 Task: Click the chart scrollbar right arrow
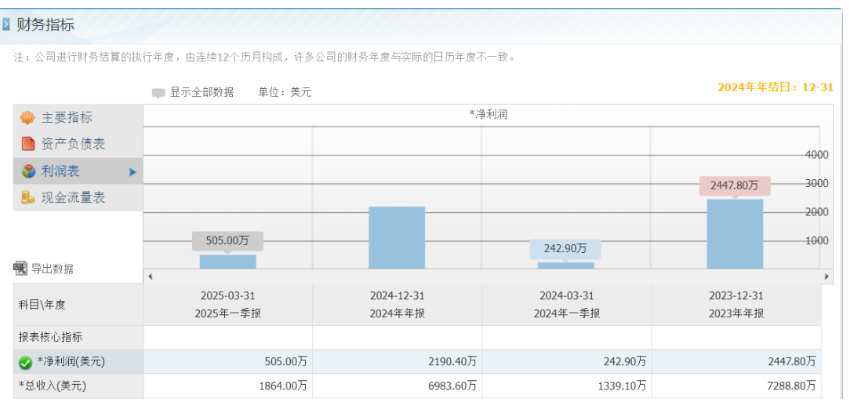[827, 276]
